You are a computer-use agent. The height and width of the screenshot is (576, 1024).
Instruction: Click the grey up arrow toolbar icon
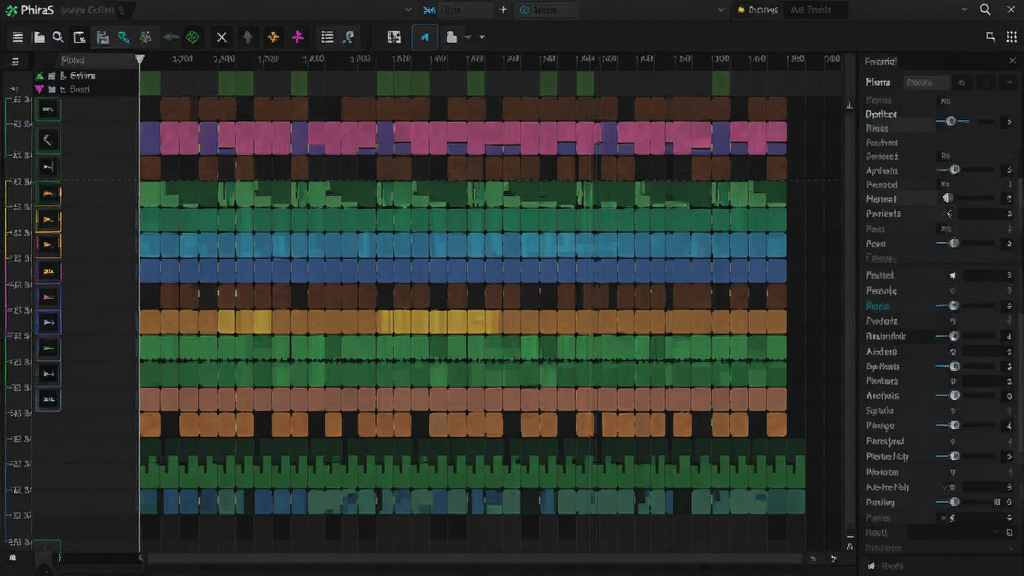point(248,37)
